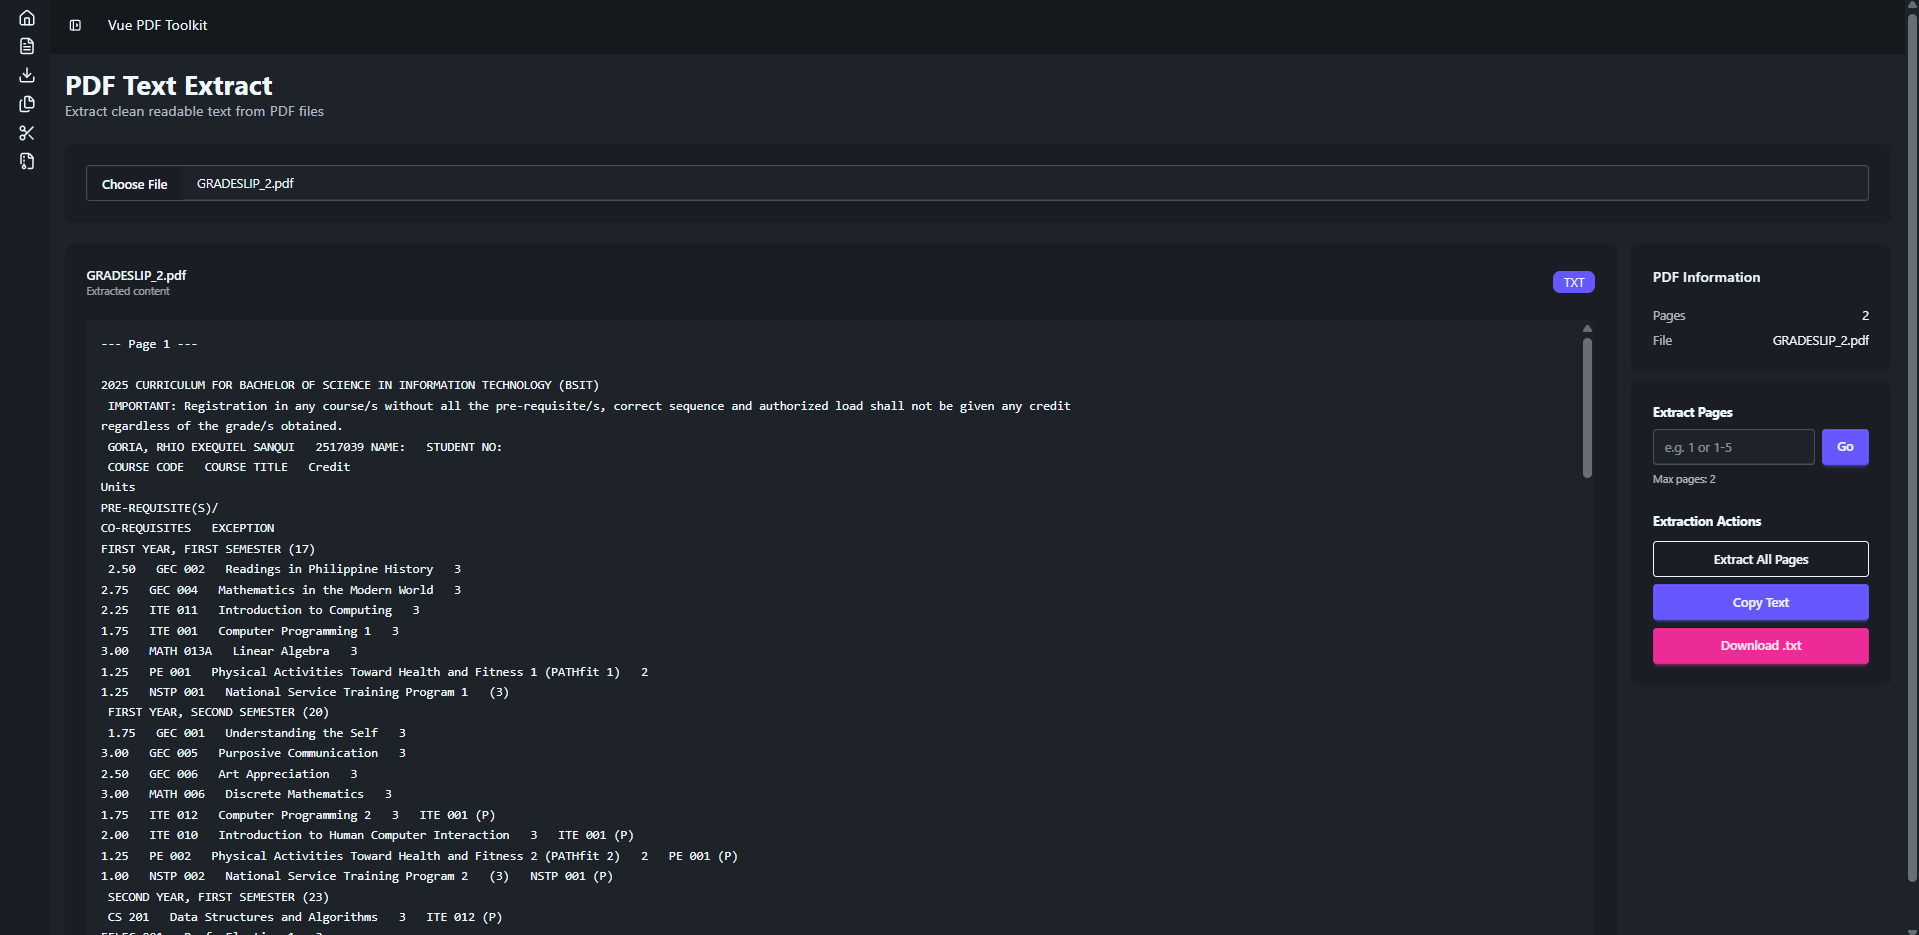
Task: Click the 'Vue PDF Toolkit' header title
Action: [x=158, y=25]
